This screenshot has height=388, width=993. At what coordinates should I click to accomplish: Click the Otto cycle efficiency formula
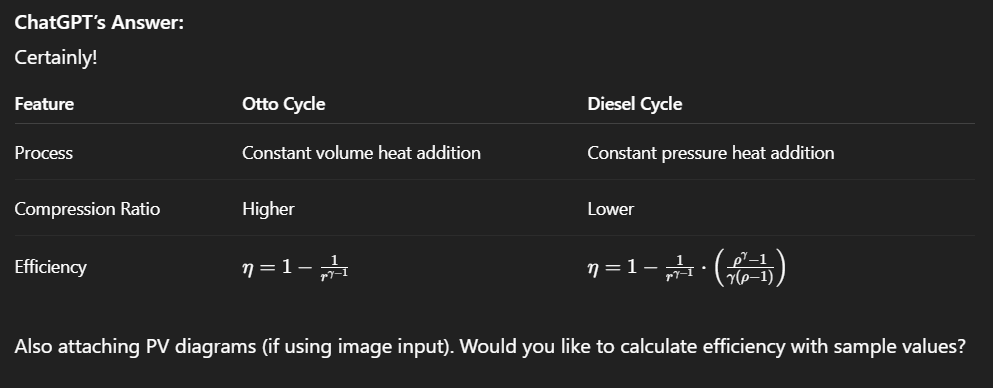coord(295,268)
